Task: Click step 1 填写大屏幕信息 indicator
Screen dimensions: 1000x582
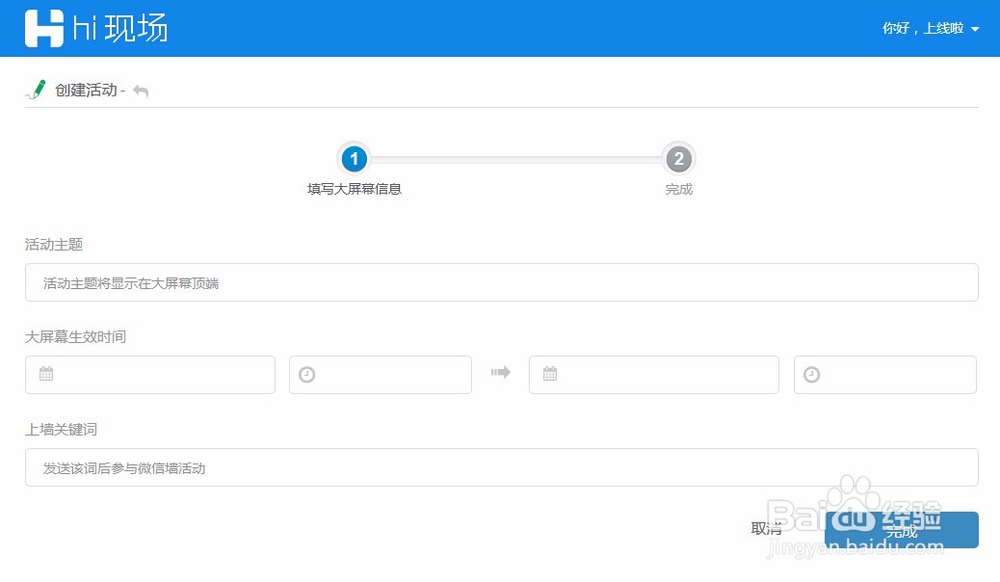Action: (355, 159)
